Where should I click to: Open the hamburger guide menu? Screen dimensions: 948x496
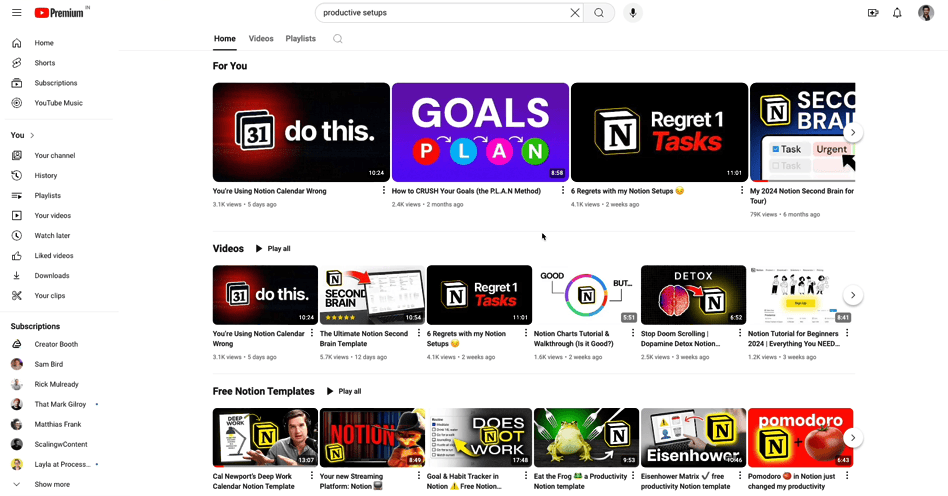pos(16,13)
